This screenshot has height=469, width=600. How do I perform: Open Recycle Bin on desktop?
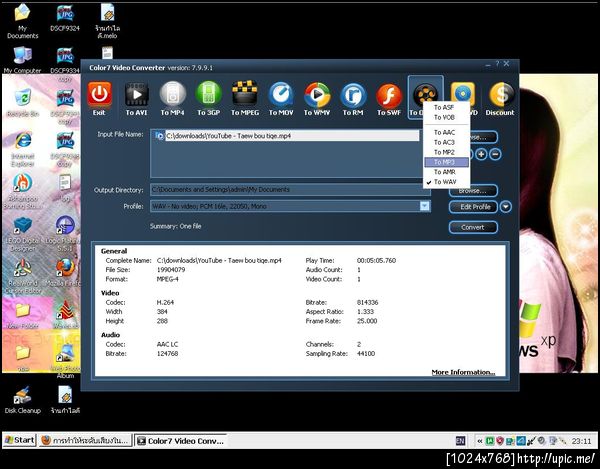coord(22,103)
